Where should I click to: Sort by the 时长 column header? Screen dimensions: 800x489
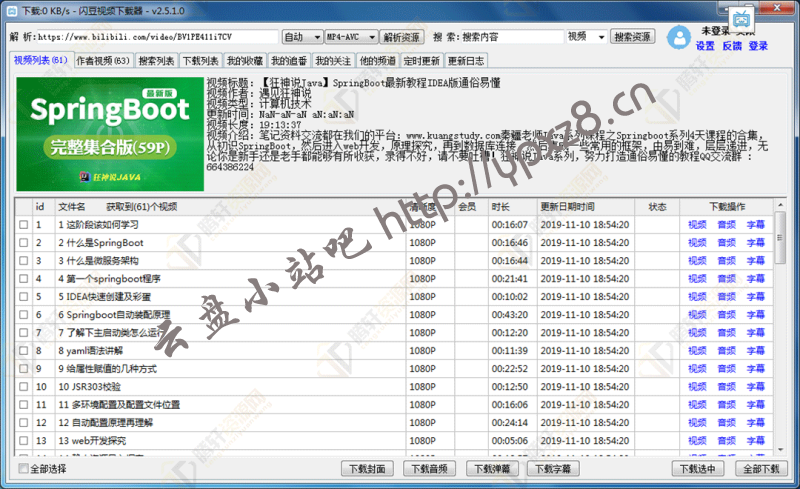tap(512, 207)
